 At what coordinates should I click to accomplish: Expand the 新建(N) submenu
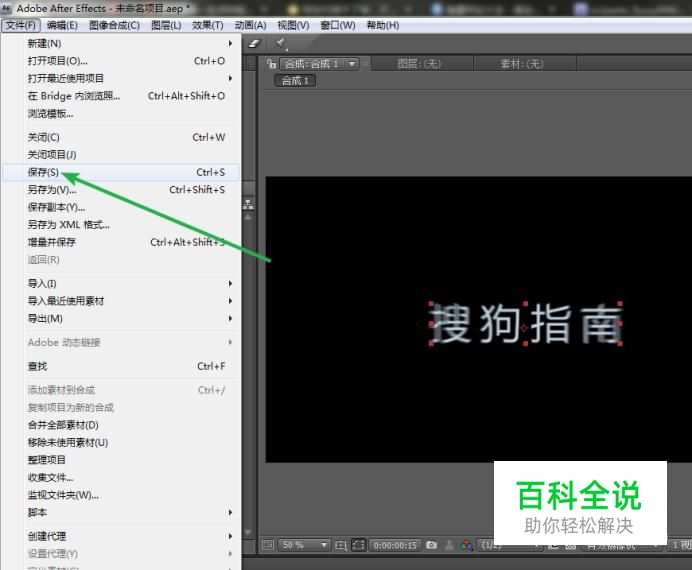point(122,43)
